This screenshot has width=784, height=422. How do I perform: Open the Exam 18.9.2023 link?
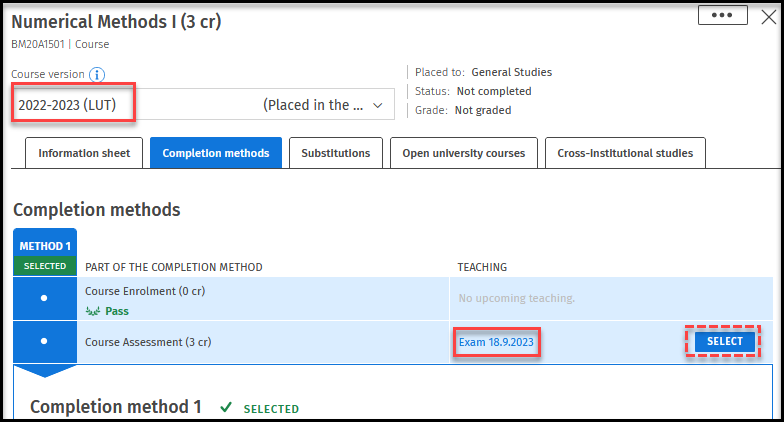497,342
